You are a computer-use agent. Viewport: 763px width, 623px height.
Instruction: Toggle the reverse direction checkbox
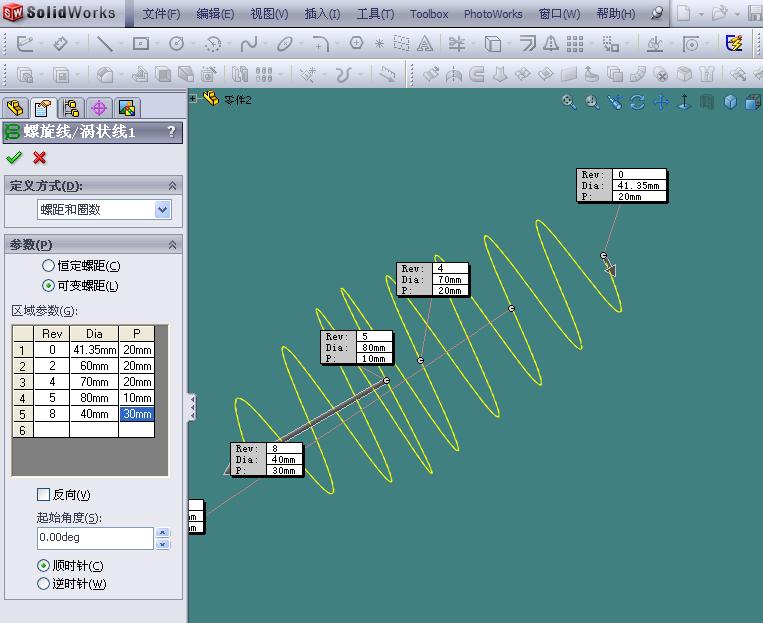(x=43, y=495)
